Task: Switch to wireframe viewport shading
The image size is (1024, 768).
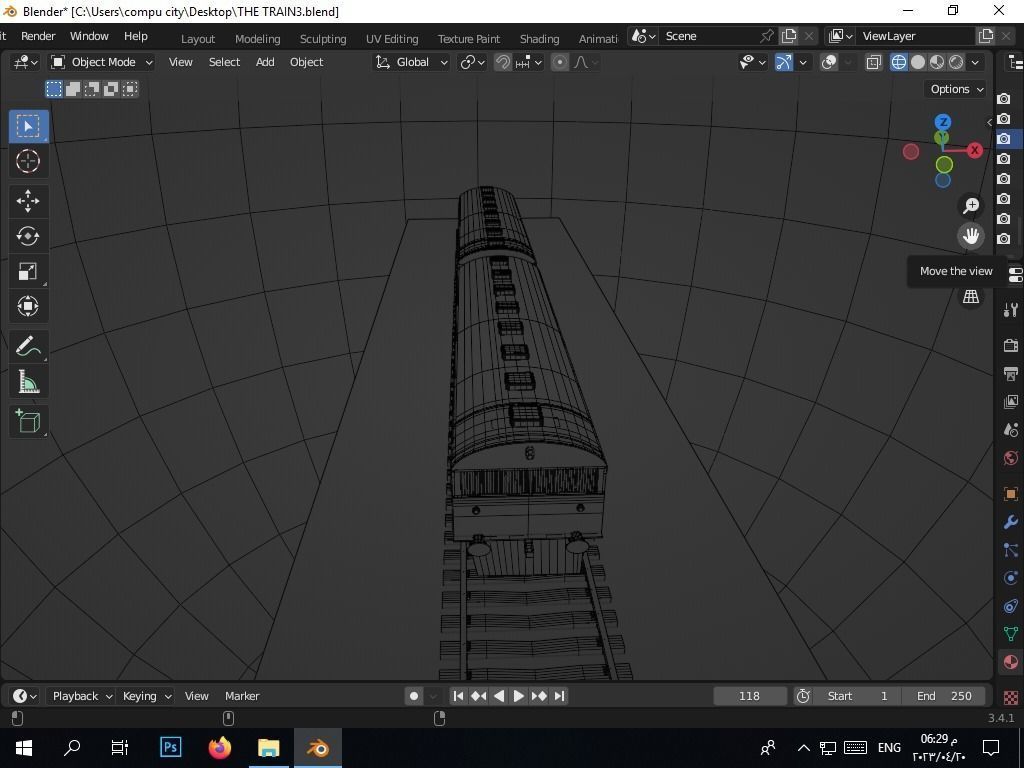Action: (x=899, y=62)
